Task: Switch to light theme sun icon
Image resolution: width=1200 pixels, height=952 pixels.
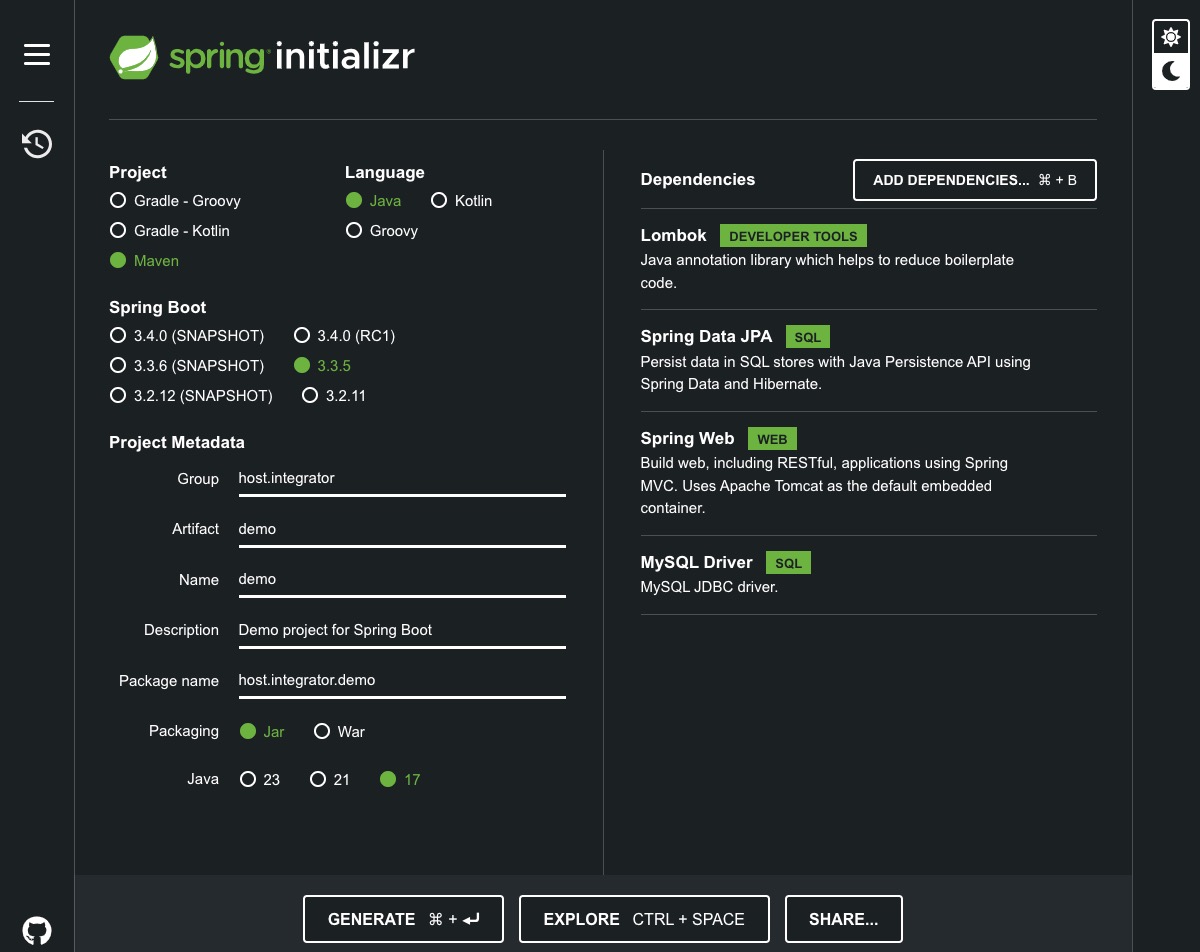Action: (1170, 38)
